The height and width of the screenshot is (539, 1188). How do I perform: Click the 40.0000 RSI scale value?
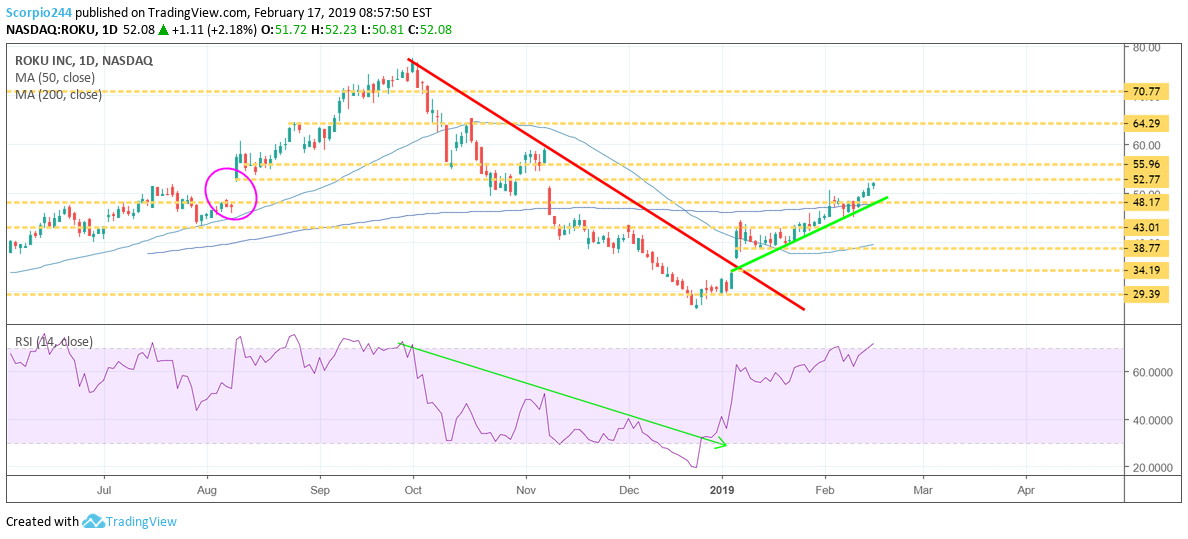tap(1148, 420)
